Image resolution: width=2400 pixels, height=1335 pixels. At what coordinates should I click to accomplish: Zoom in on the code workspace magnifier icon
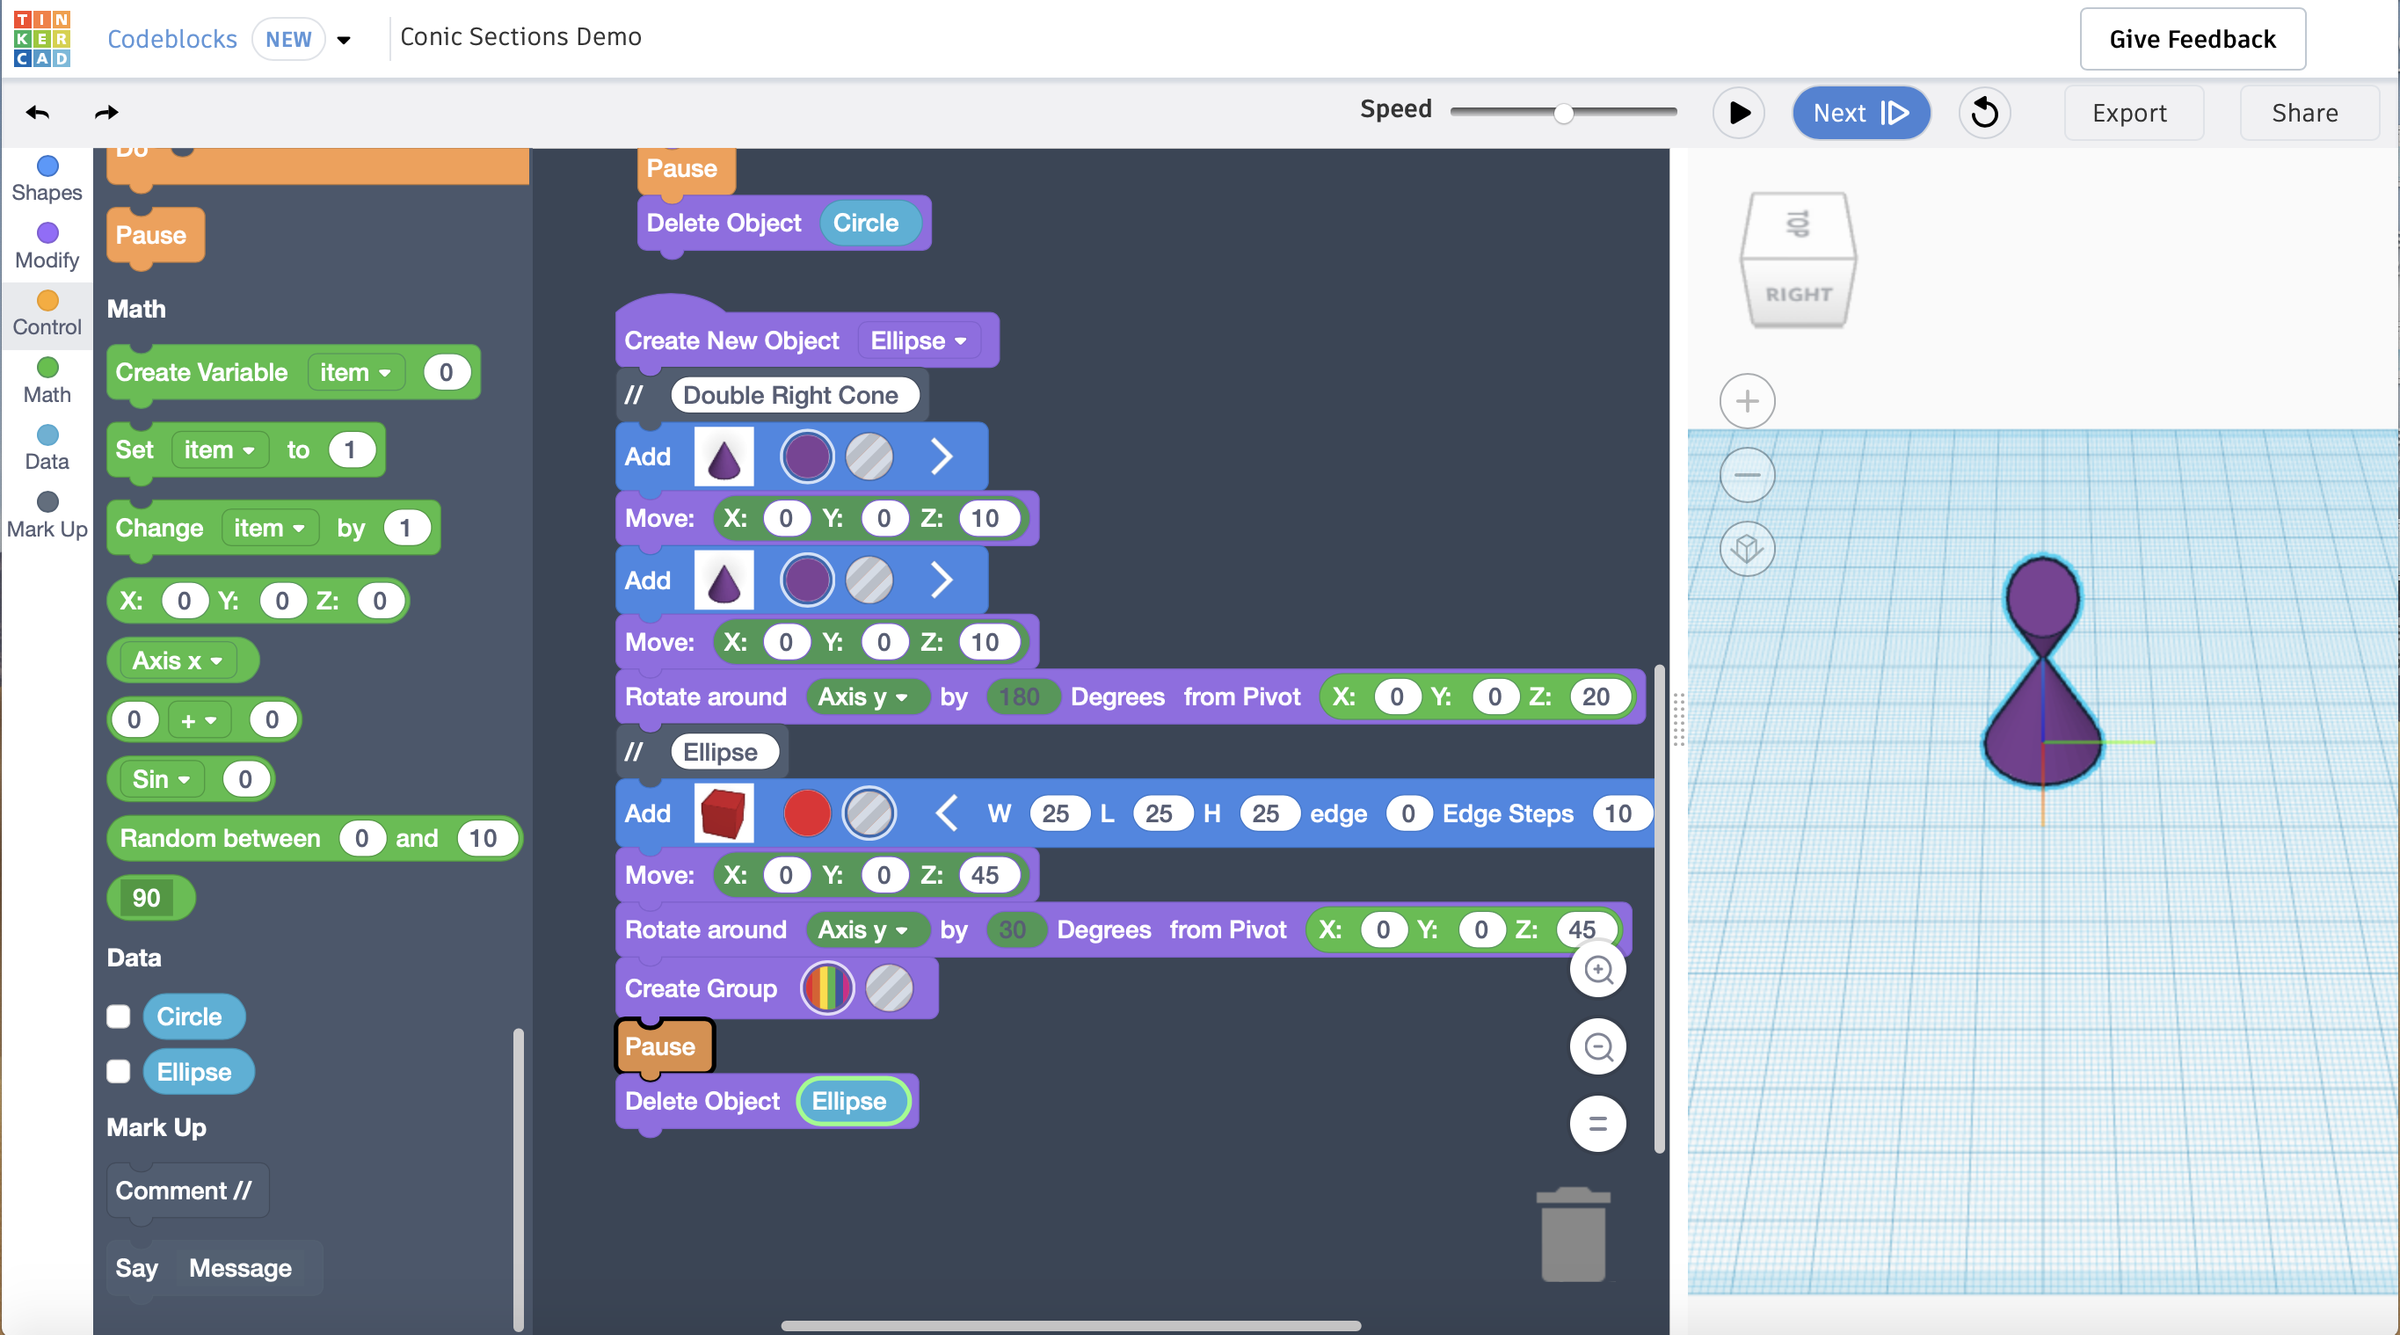coord(1597,969)
